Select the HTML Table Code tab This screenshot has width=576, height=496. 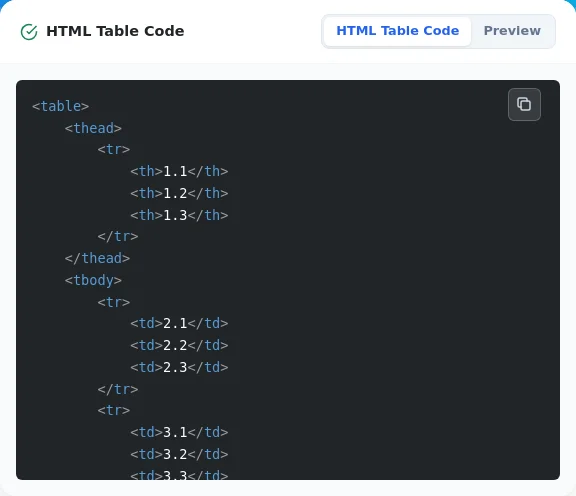tap(397, 31)
